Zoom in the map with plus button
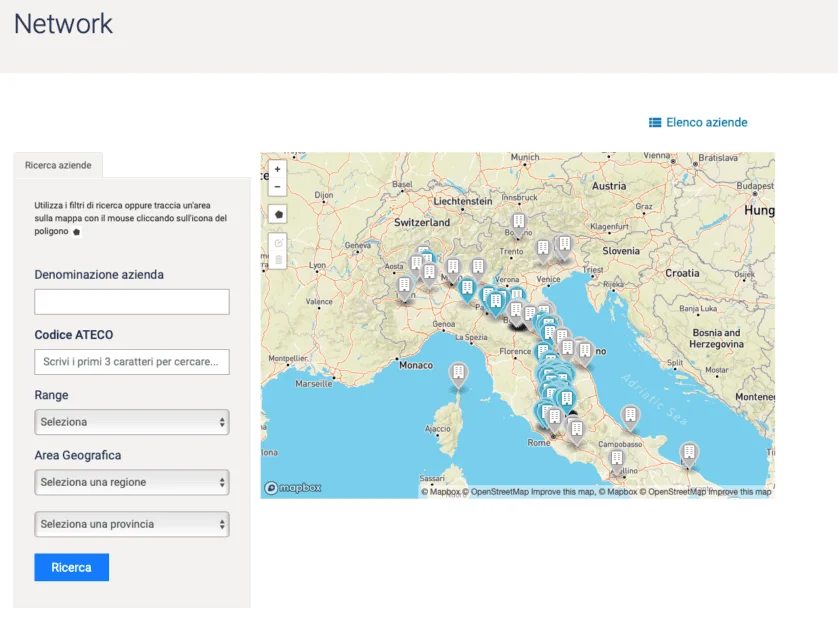 coord(277,169)
